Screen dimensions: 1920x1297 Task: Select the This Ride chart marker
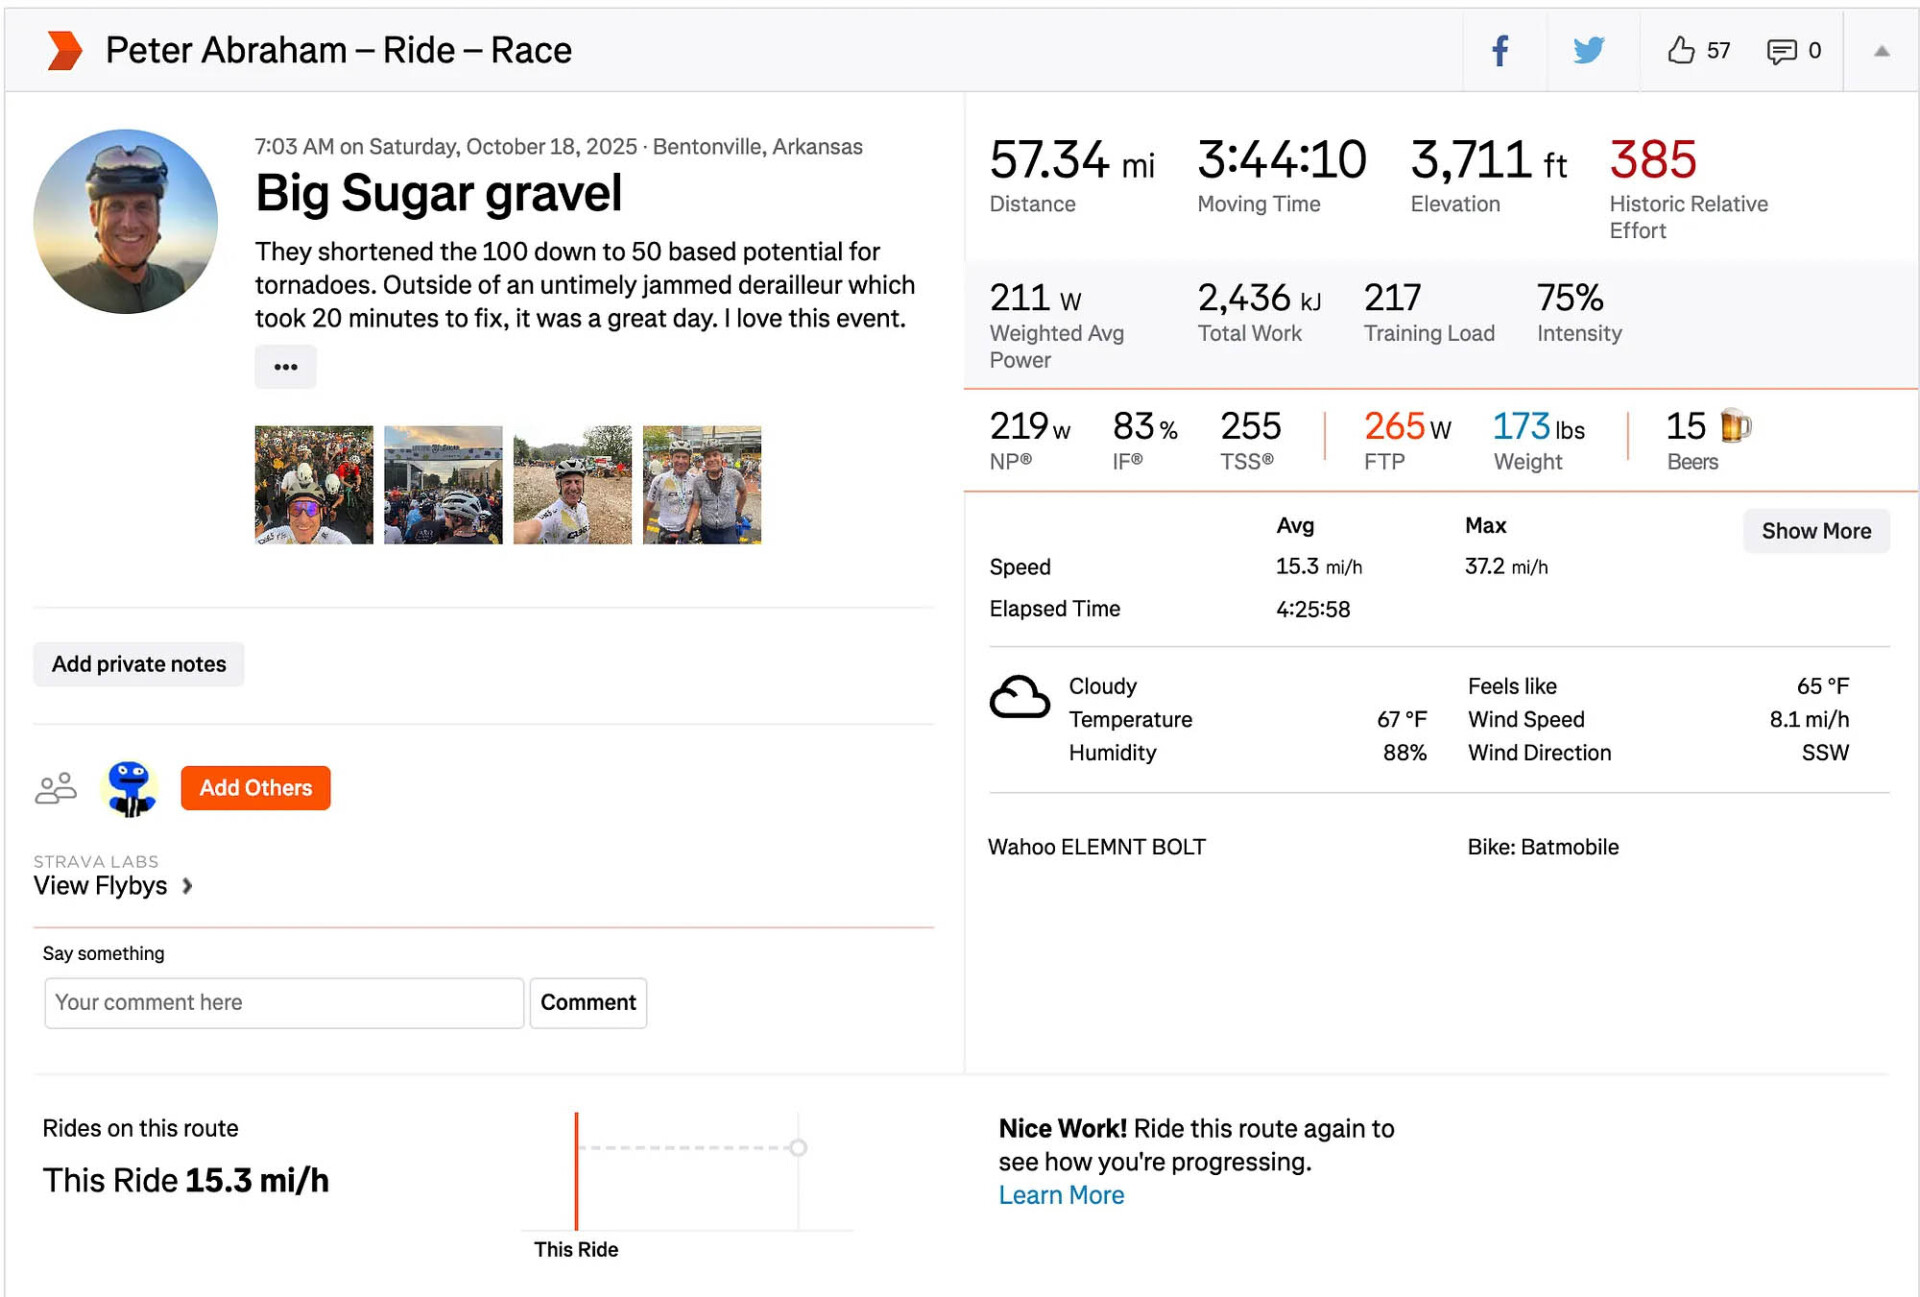tap(576, 1170)
